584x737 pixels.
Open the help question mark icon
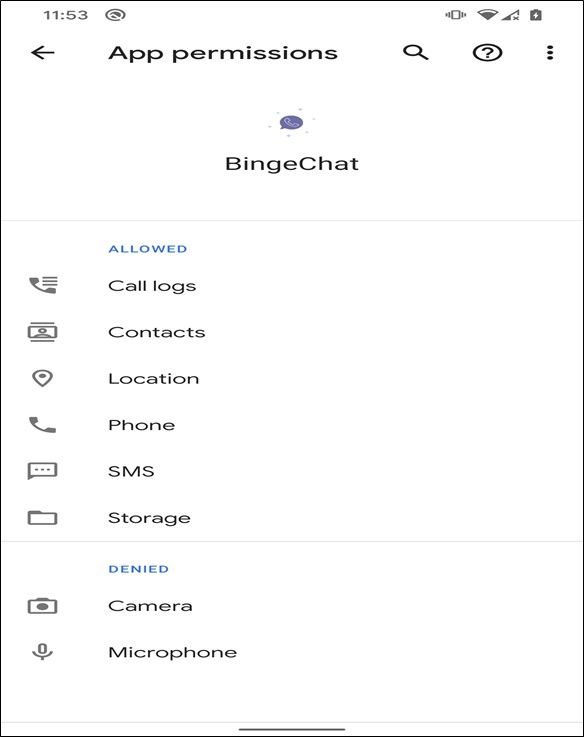tap(487, 53)
